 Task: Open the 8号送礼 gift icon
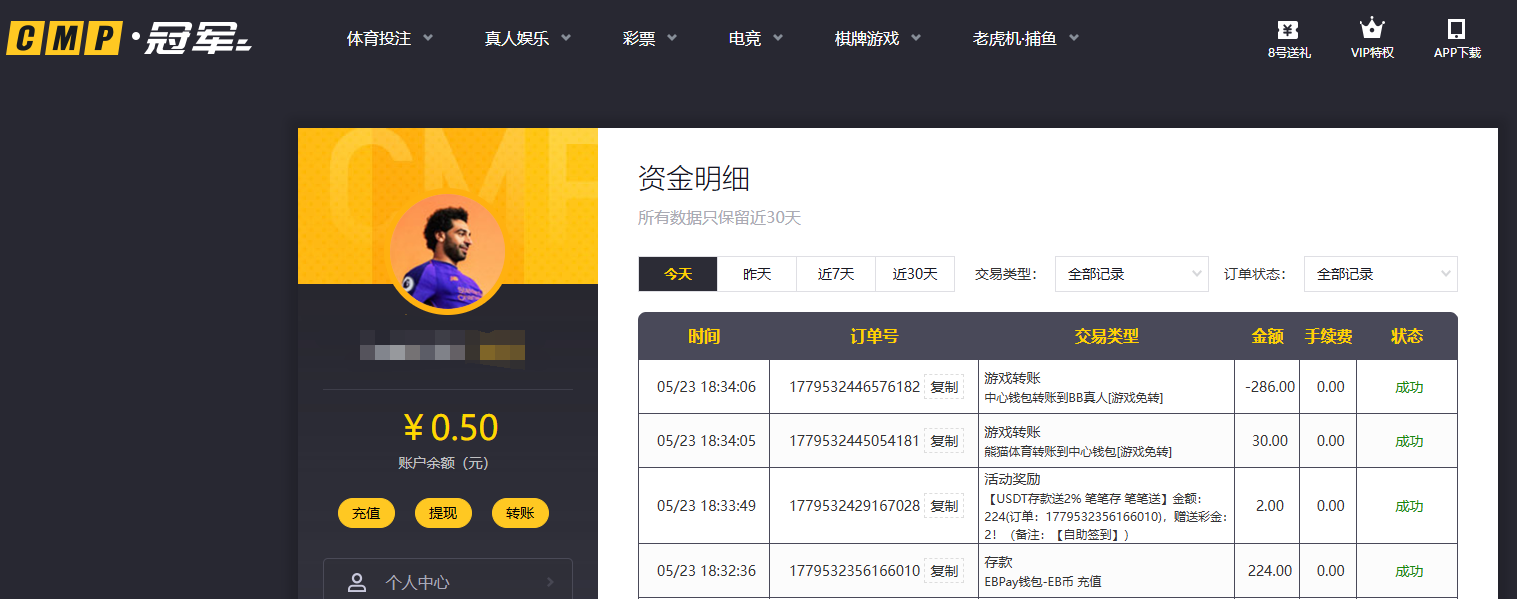(x=1289, y=29)
